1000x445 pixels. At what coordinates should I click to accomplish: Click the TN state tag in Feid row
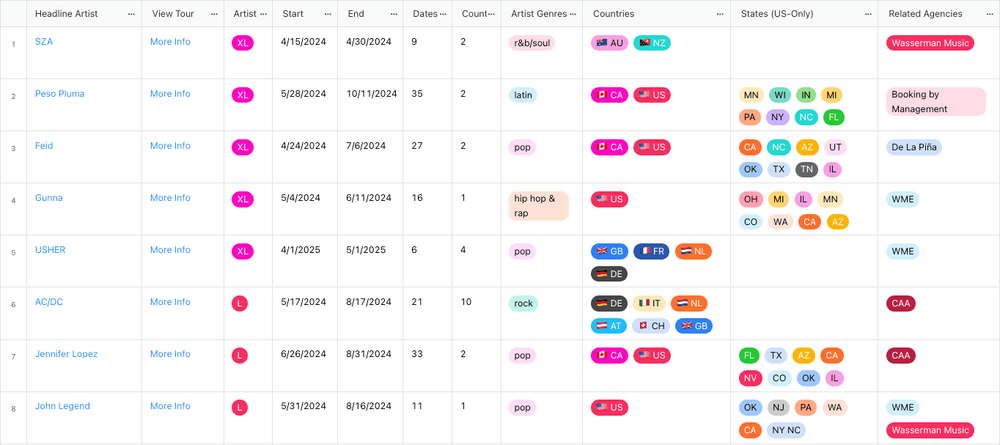click(807, 170)
